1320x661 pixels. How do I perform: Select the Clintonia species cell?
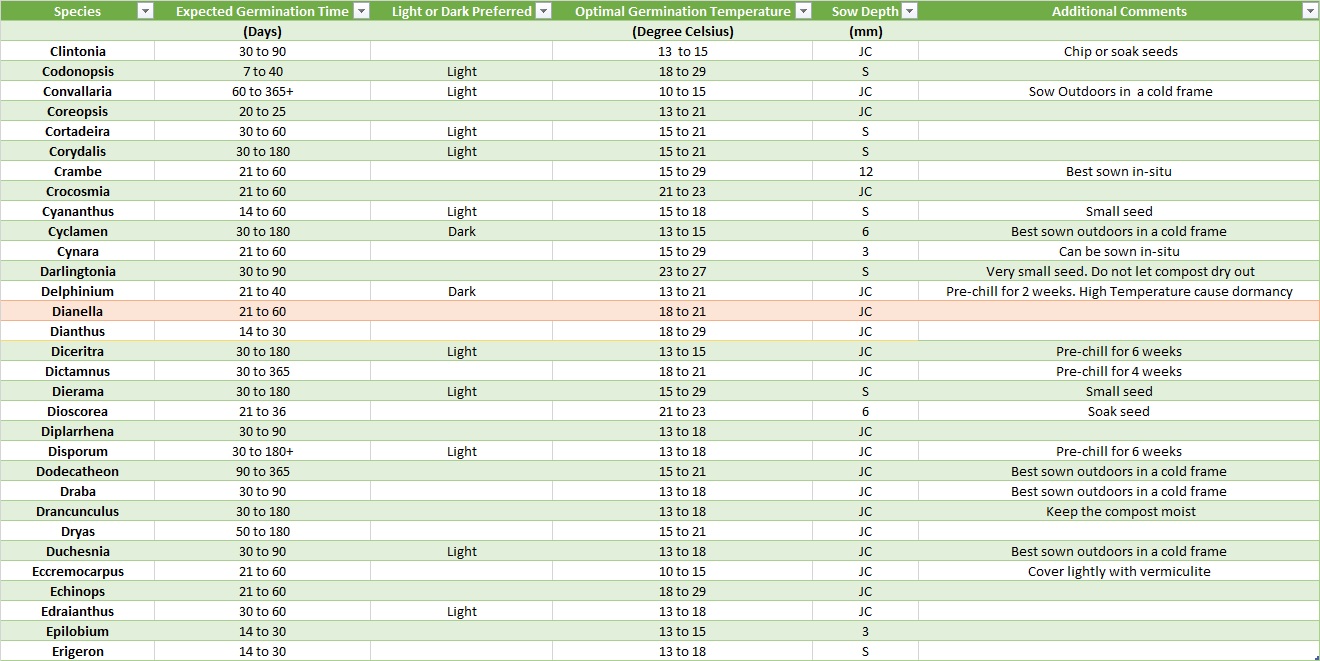78,51
